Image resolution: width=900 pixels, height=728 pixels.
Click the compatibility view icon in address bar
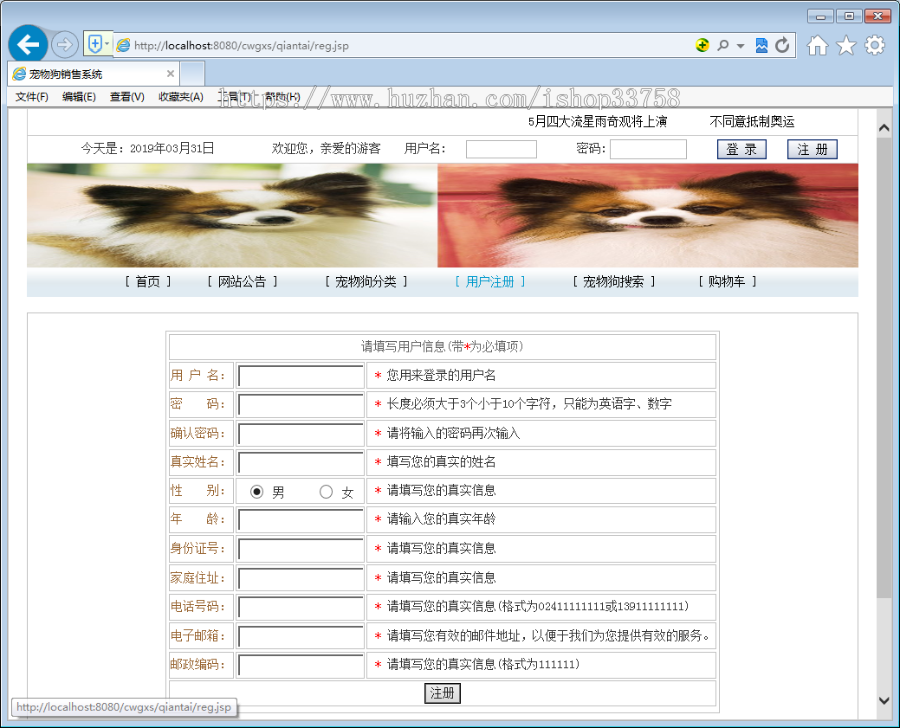[x=762, y=45]
